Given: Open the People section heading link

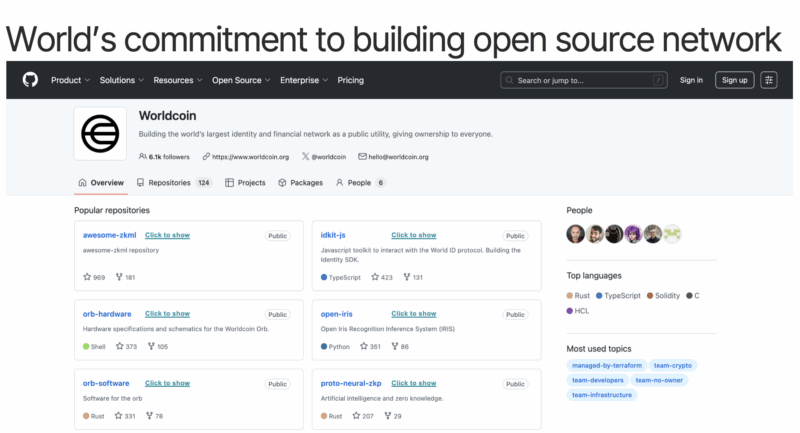Looking at the screenshot, I should coord(579,210).
